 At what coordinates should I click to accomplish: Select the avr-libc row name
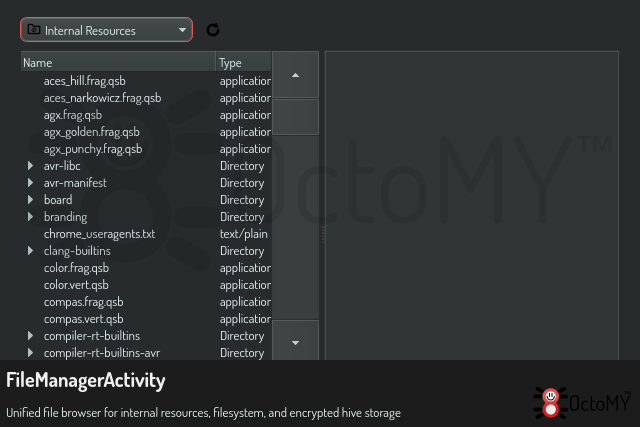click(x=62, y=166)
